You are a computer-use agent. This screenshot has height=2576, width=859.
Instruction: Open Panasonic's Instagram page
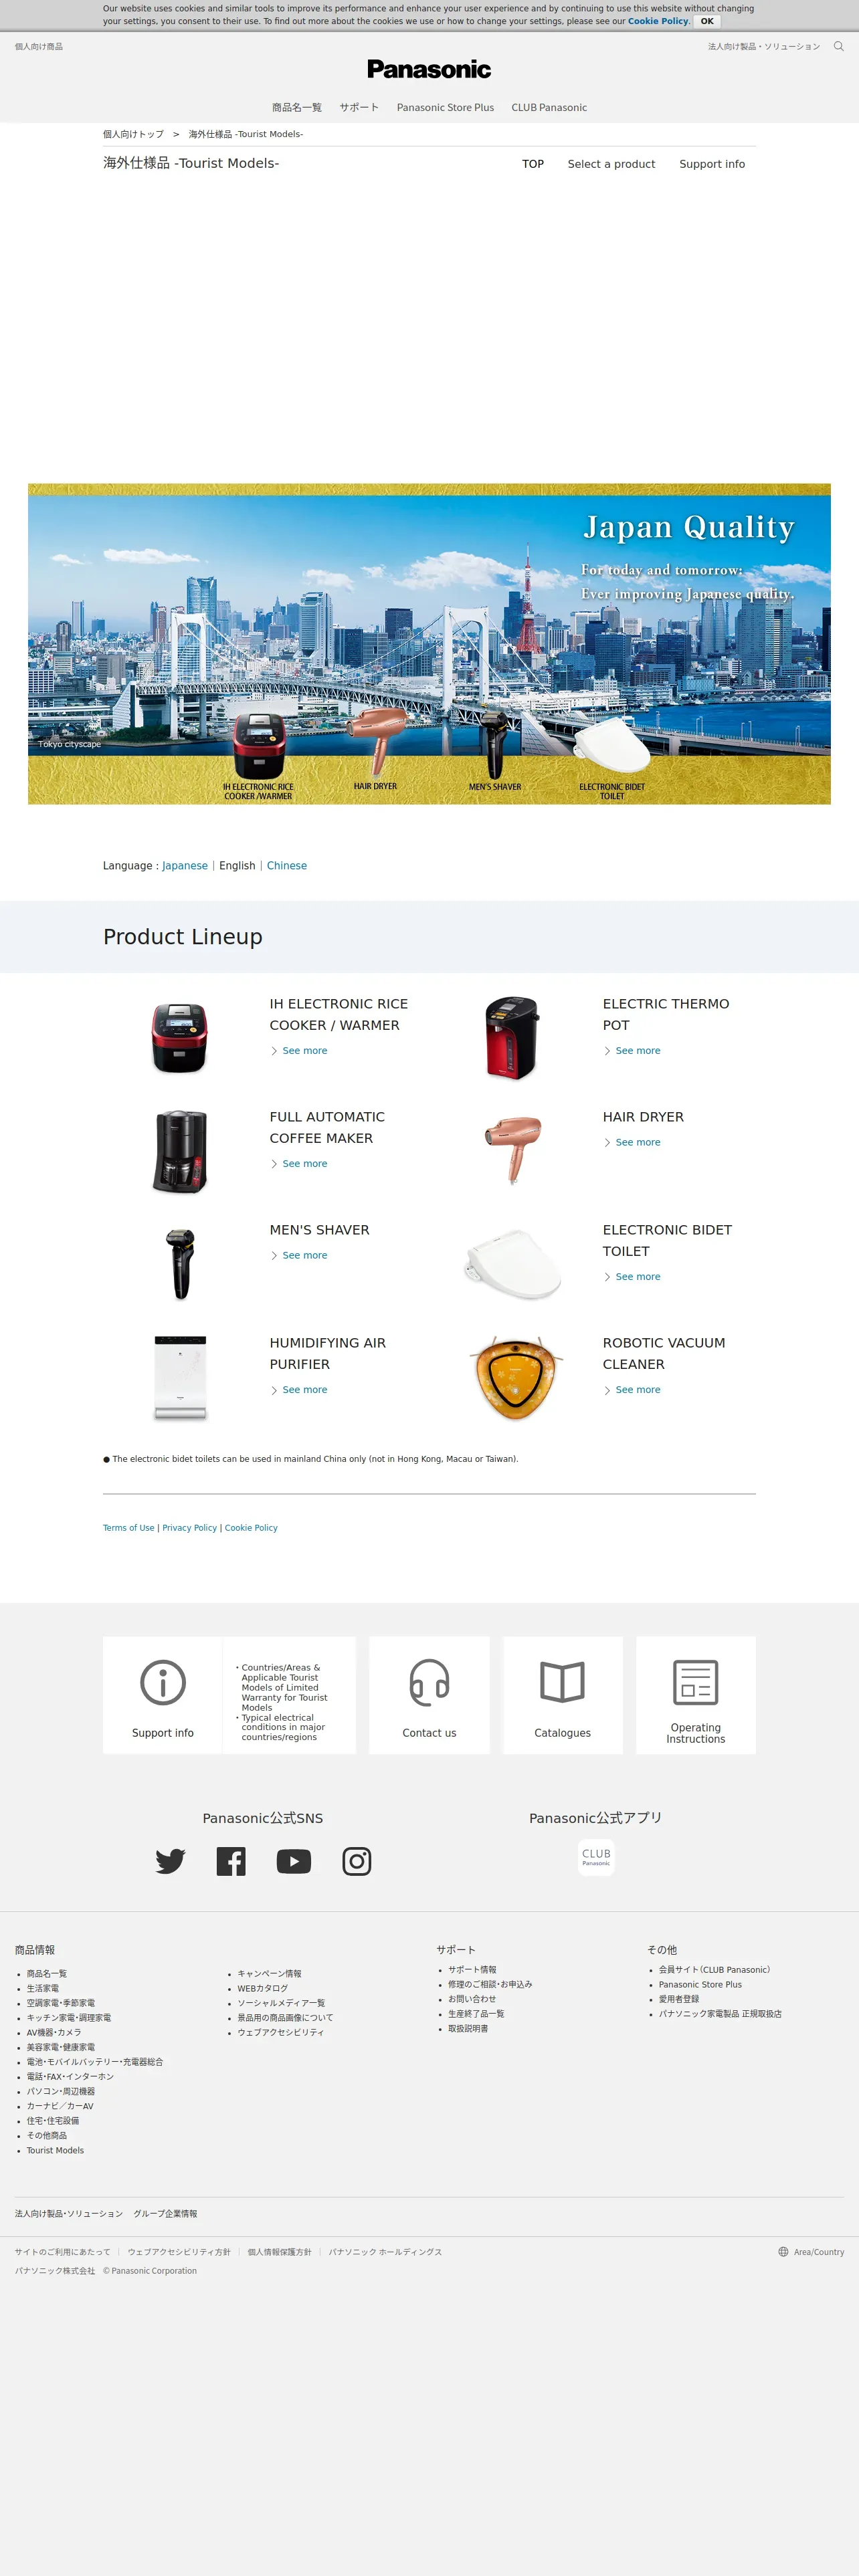[x=357, y=1861]
